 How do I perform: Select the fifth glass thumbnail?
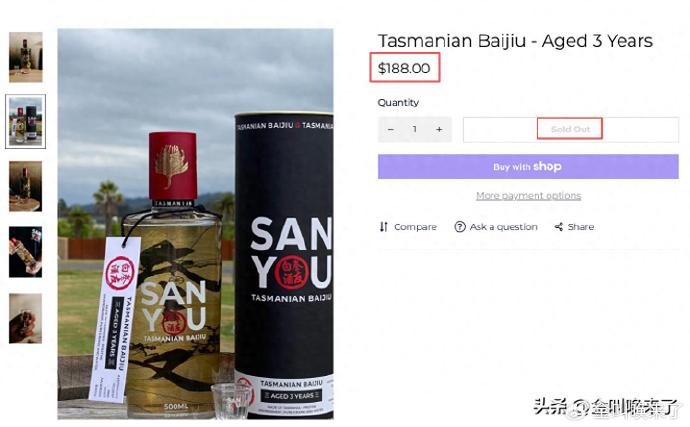[x=26, y=318]
